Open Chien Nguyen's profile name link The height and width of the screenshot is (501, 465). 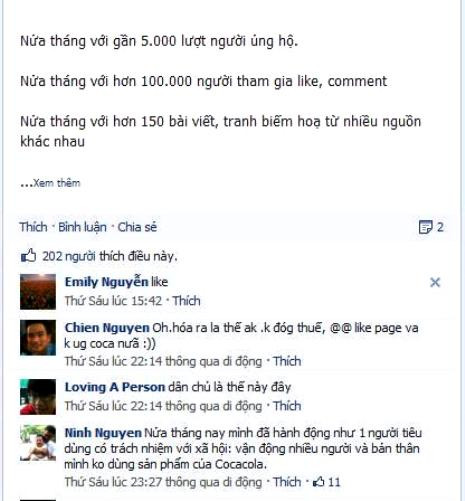pos(107,328)
